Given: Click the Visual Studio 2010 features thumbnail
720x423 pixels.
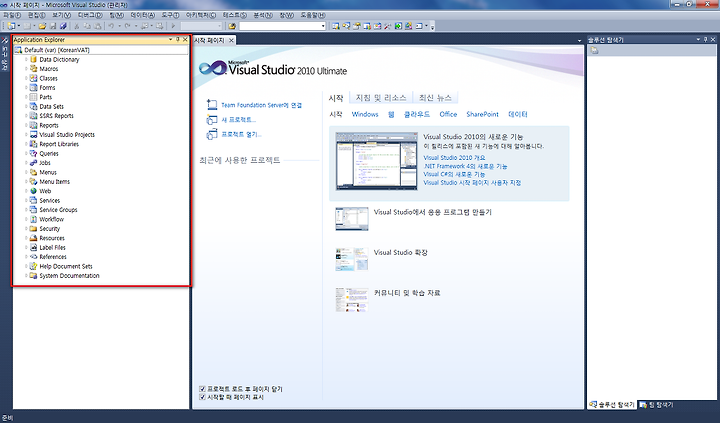Looking at the screenshot, I should [x=377, y=161].
